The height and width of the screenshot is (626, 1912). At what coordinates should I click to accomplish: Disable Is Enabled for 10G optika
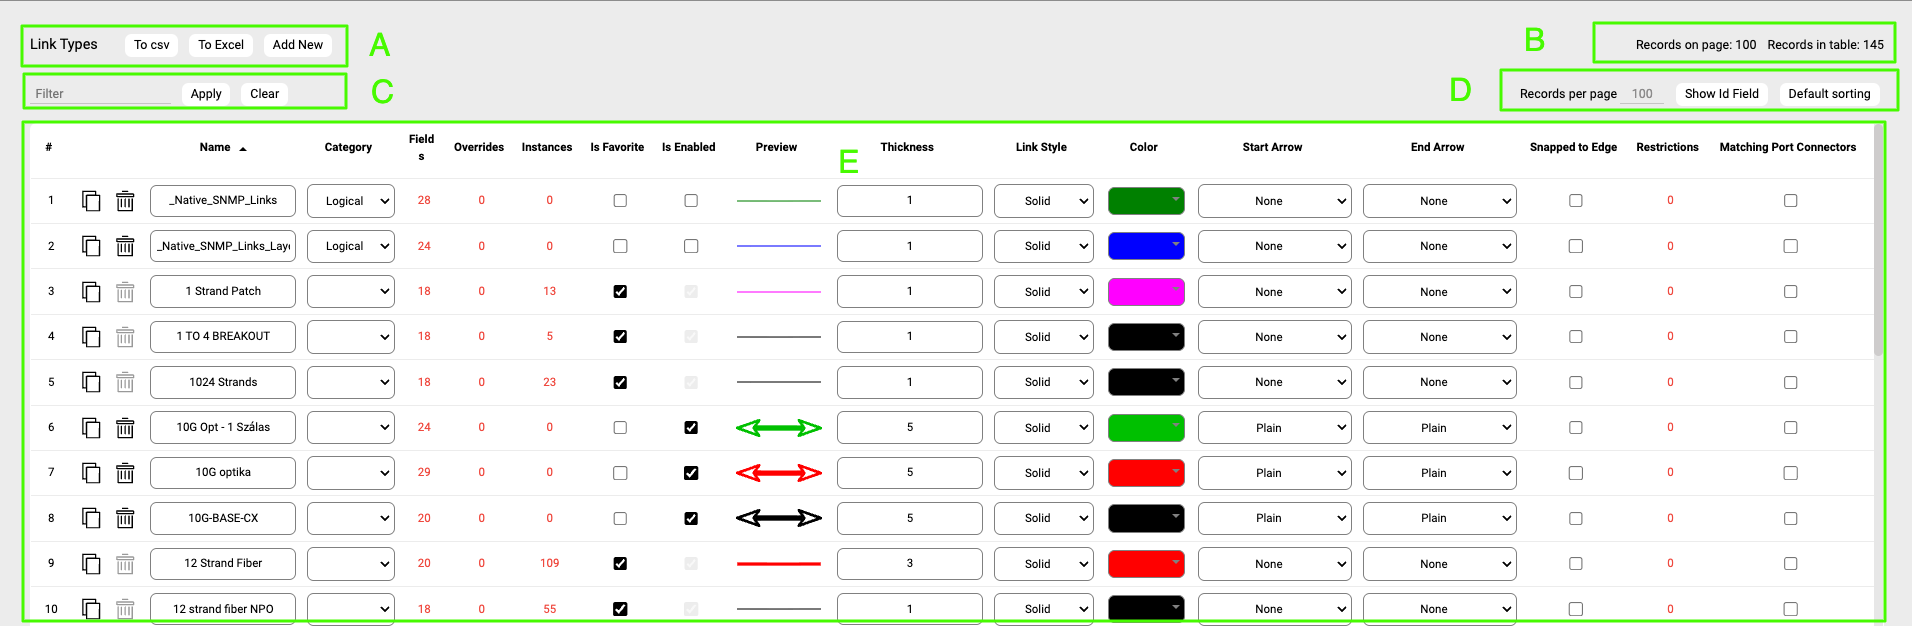(x=691, y=473)
